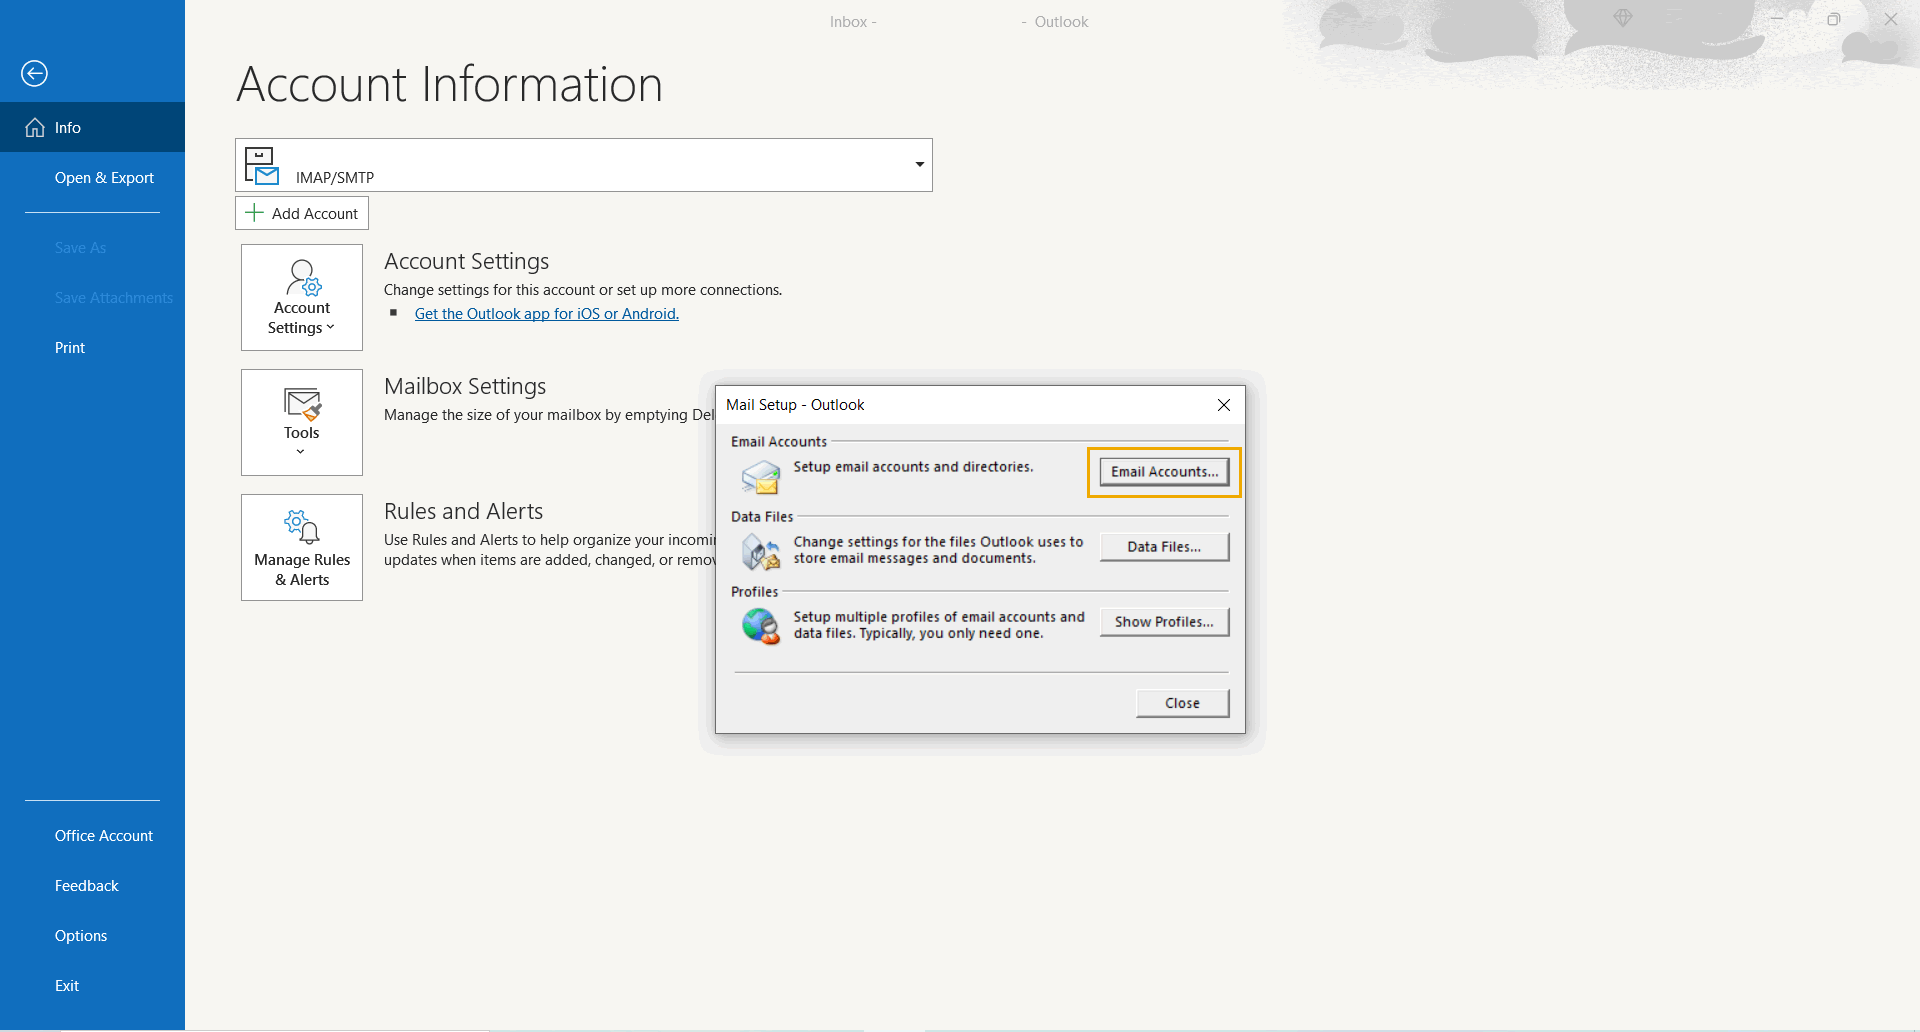Screen dimensions: 1920x1032
Task: Open the Open & Export menu item
Action: pos(104,178)
